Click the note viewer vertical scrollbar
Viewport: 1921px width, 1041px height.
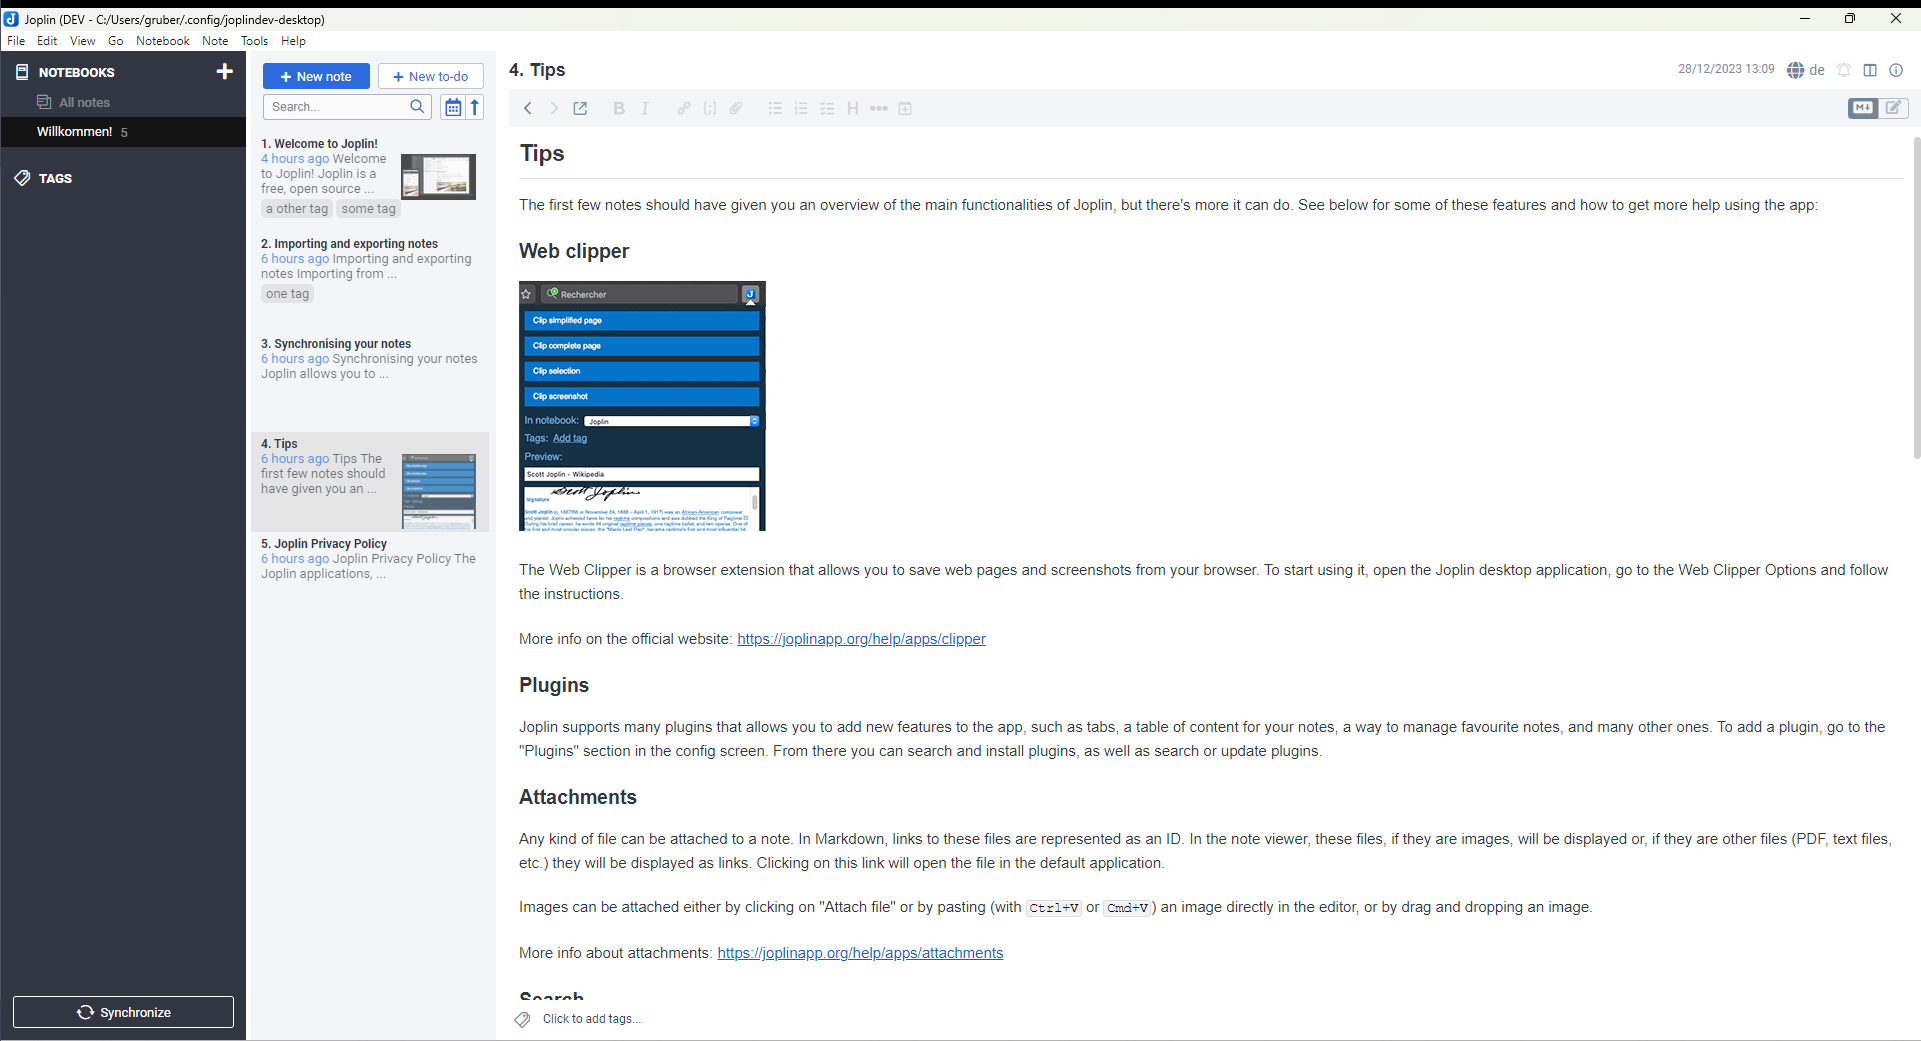point(1915,298)
